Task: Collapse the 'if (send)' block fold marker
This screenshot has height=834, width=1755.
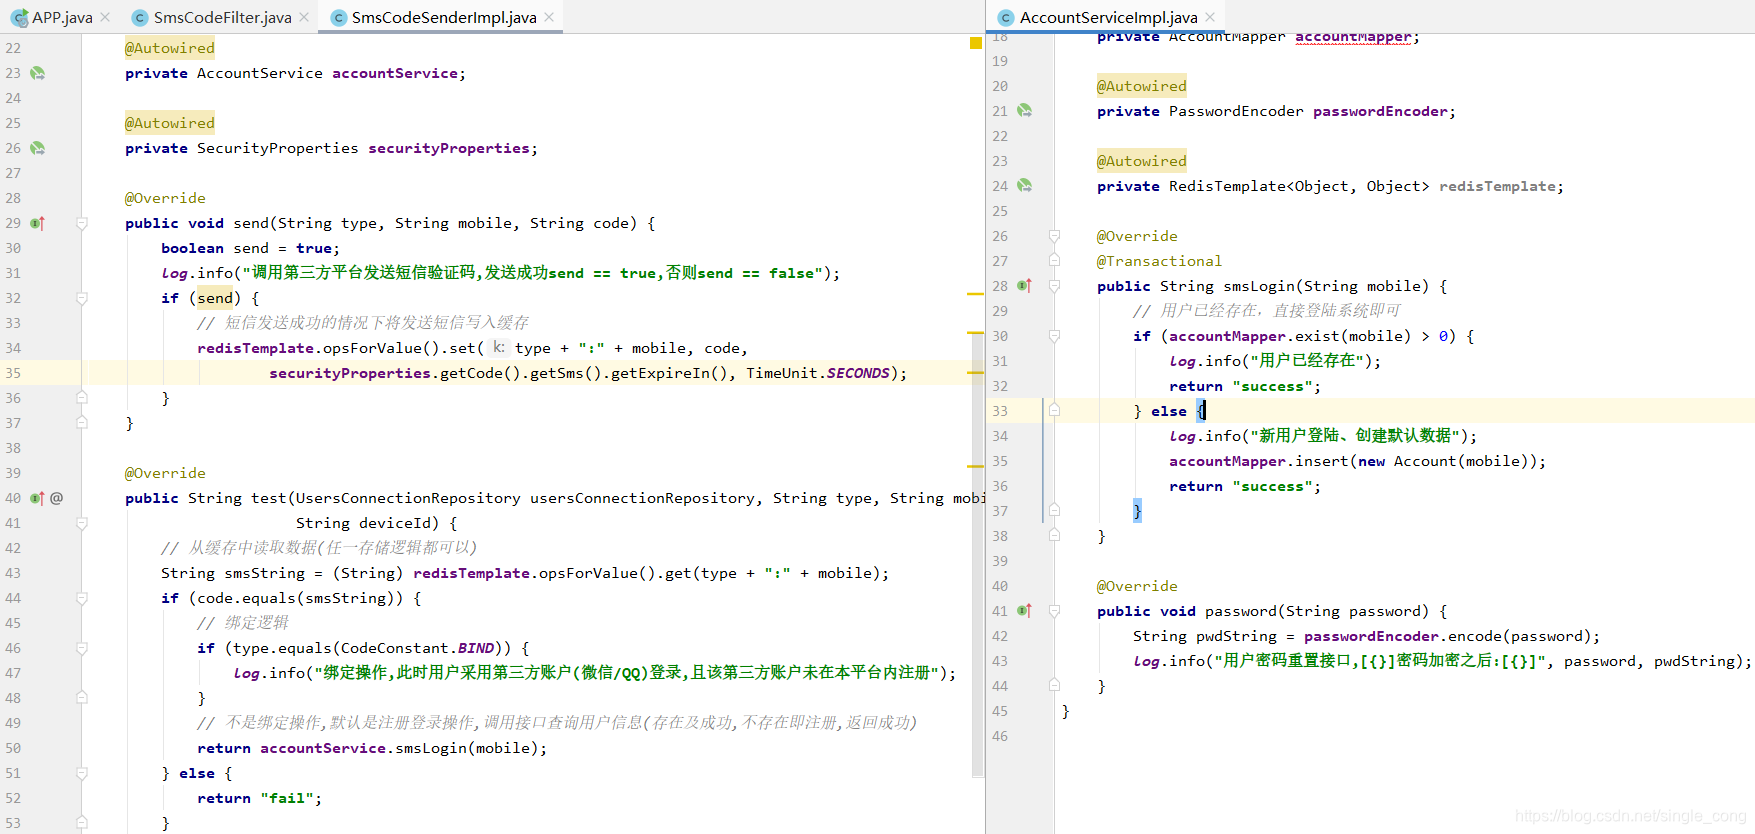Action: click(x=82, y=298)
